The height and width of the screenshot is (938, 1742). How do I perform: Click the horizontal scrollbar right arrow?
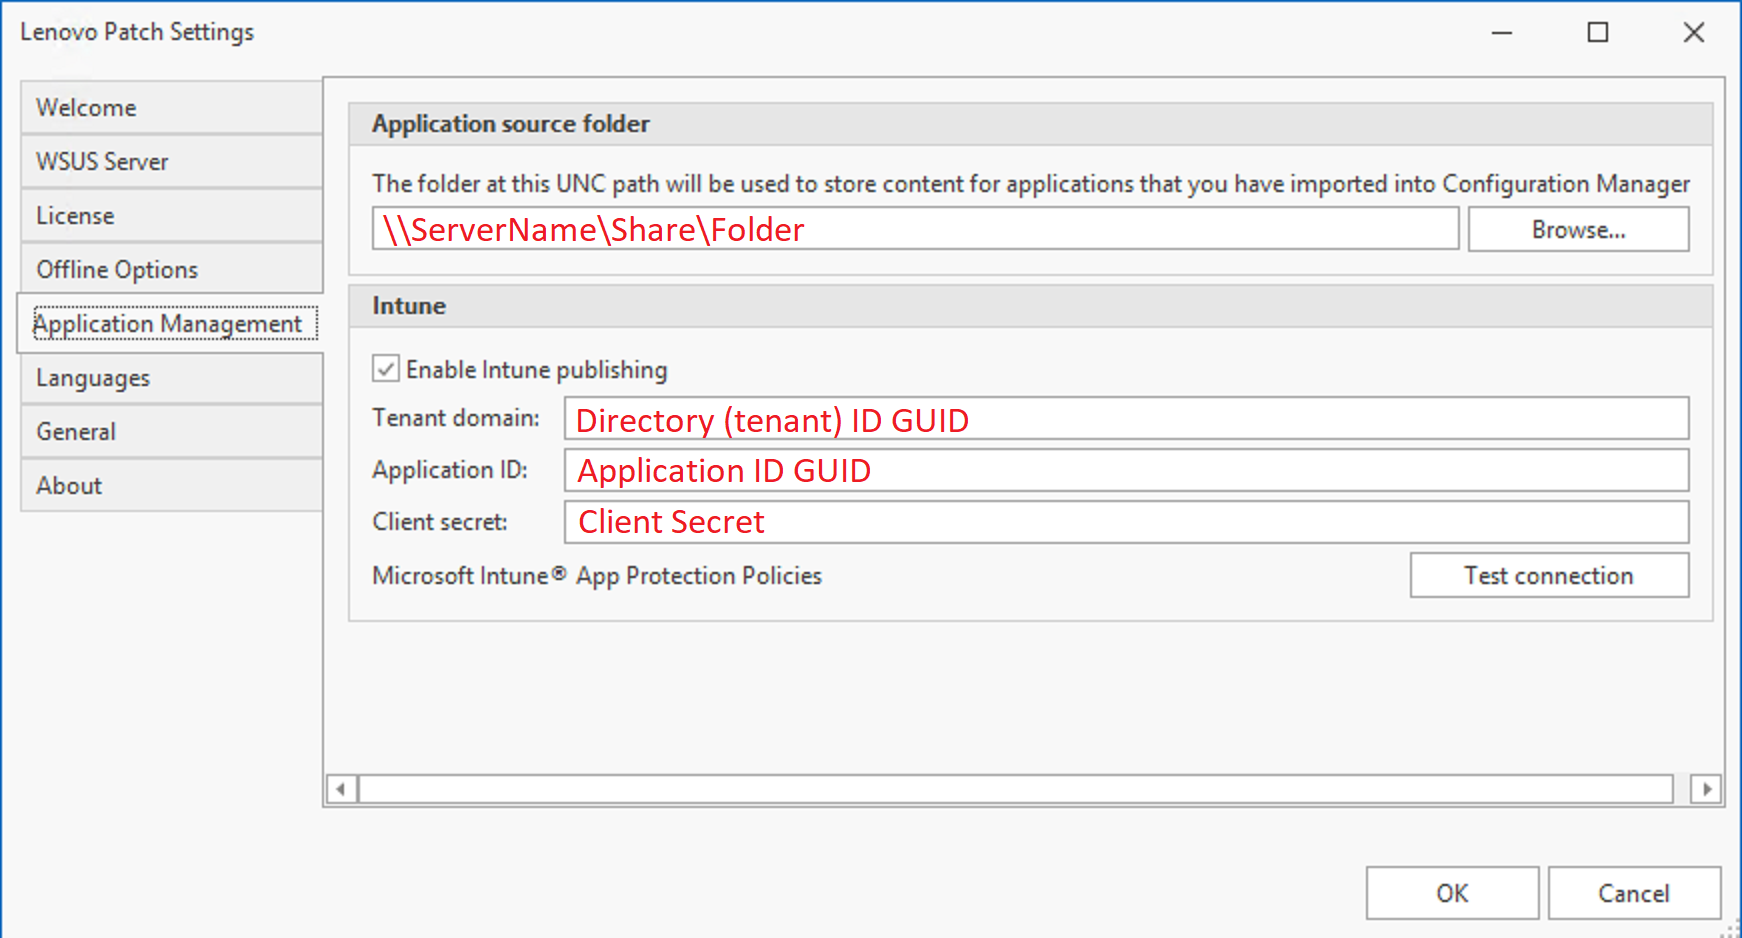coord(1706,789)
